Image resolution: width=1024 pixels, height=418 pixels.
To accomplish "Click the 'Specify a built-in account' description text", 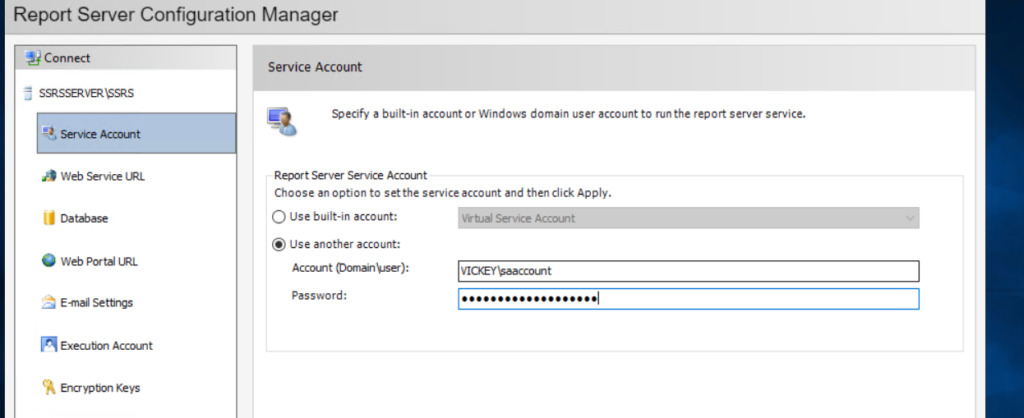I will coord(568,114).
